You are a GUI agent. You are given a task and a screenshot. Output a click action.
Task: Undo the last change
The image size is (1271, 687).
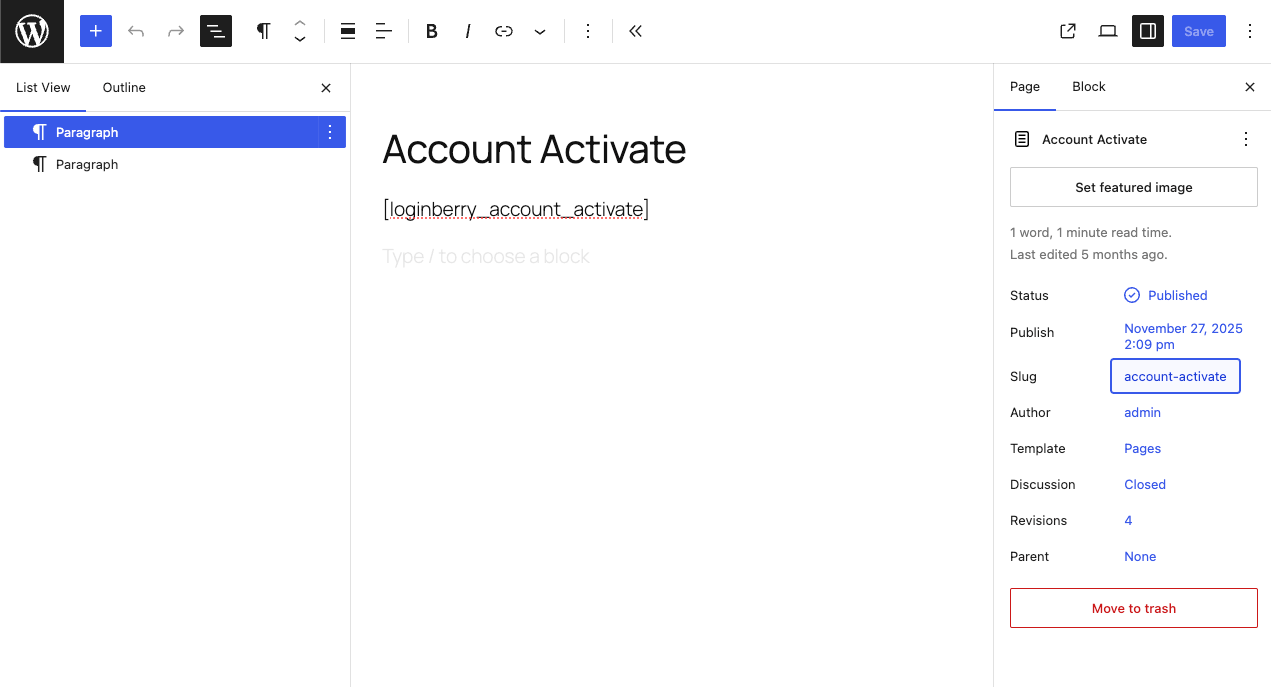[136, 31]
